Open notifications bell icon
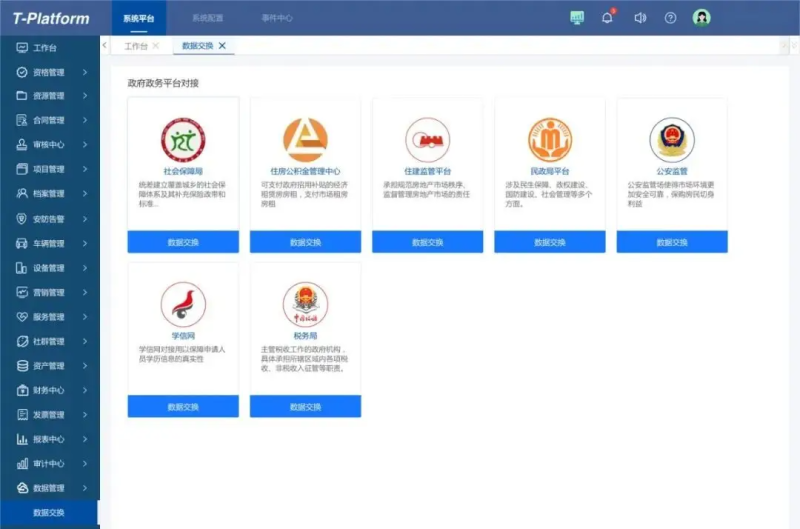Viewport: 800px width, 529px height. 607,18
